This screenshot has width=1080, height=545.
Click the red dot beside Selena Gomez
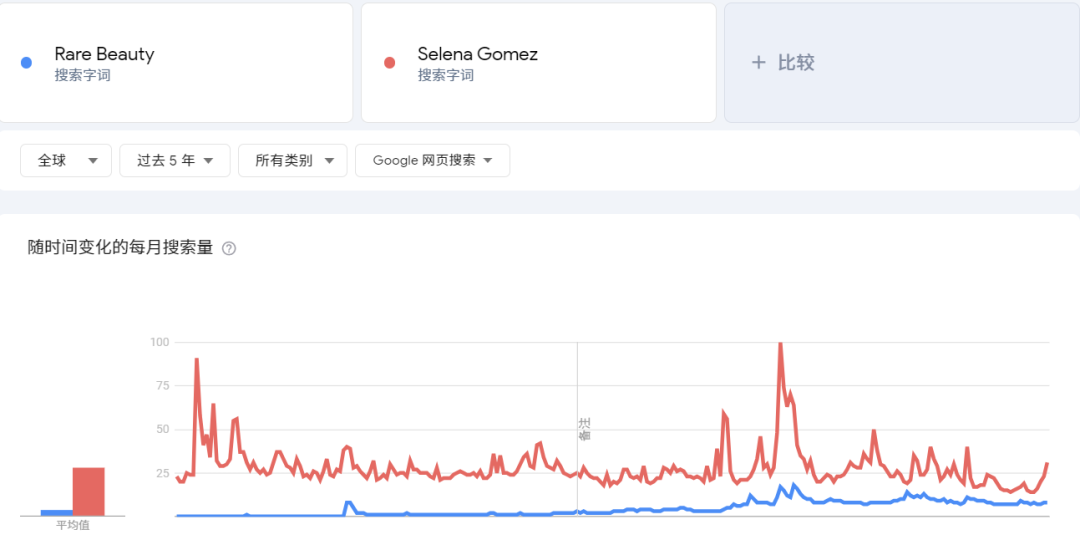click(390, 63)
